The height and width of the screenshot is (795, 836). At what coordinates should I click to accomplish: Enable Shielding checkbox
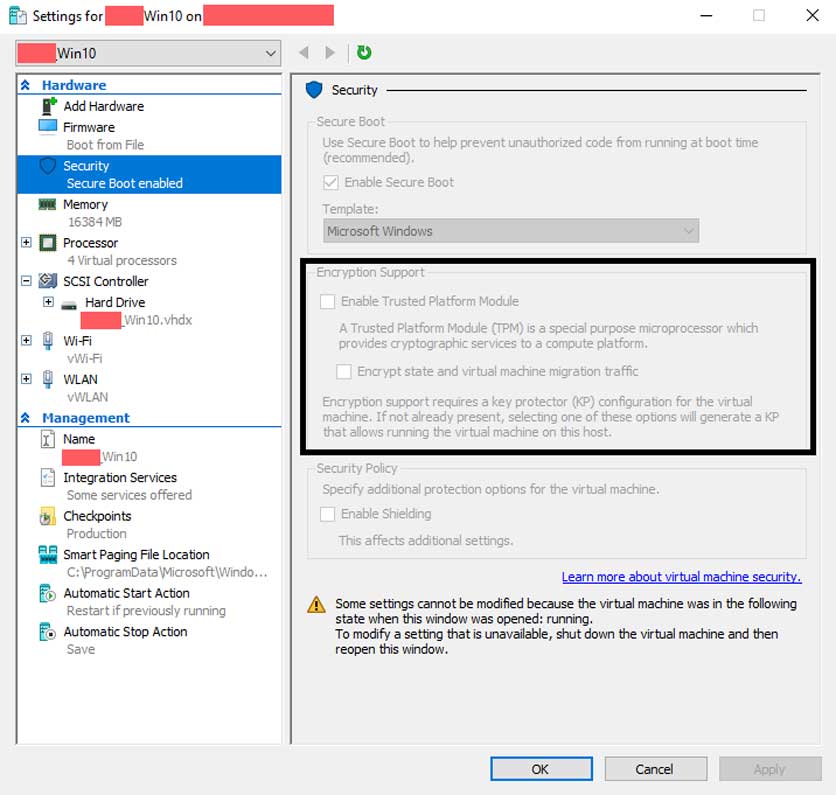(327, 514)
